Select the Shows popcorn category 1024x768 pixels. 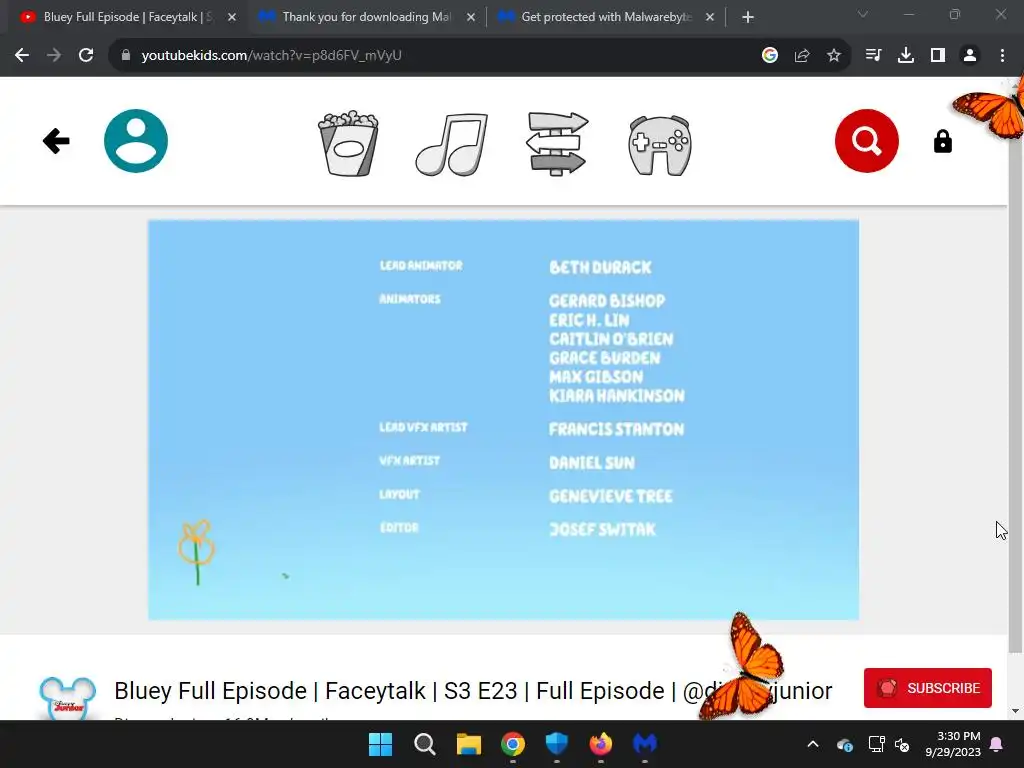(x=348, y=143)
